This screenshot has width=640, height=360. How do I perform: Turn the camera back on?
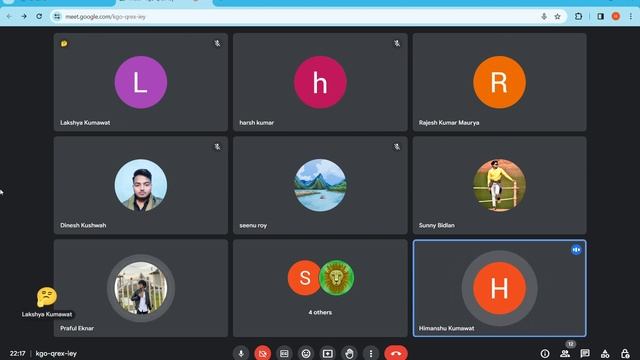(262, 353)
